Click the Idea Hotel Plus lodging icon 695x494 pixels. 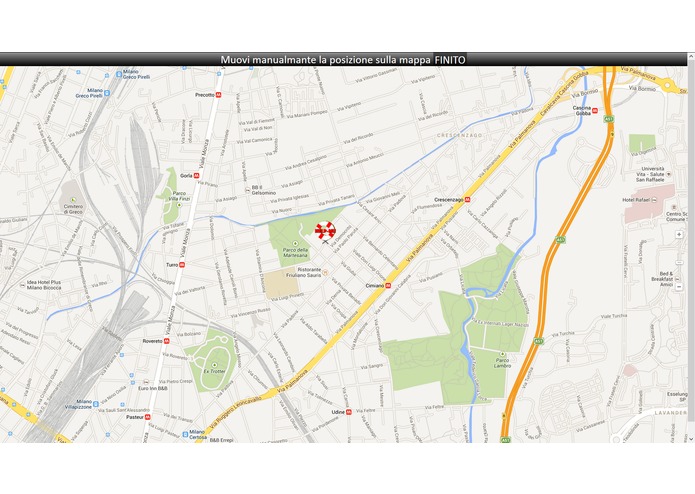[23, 285]
